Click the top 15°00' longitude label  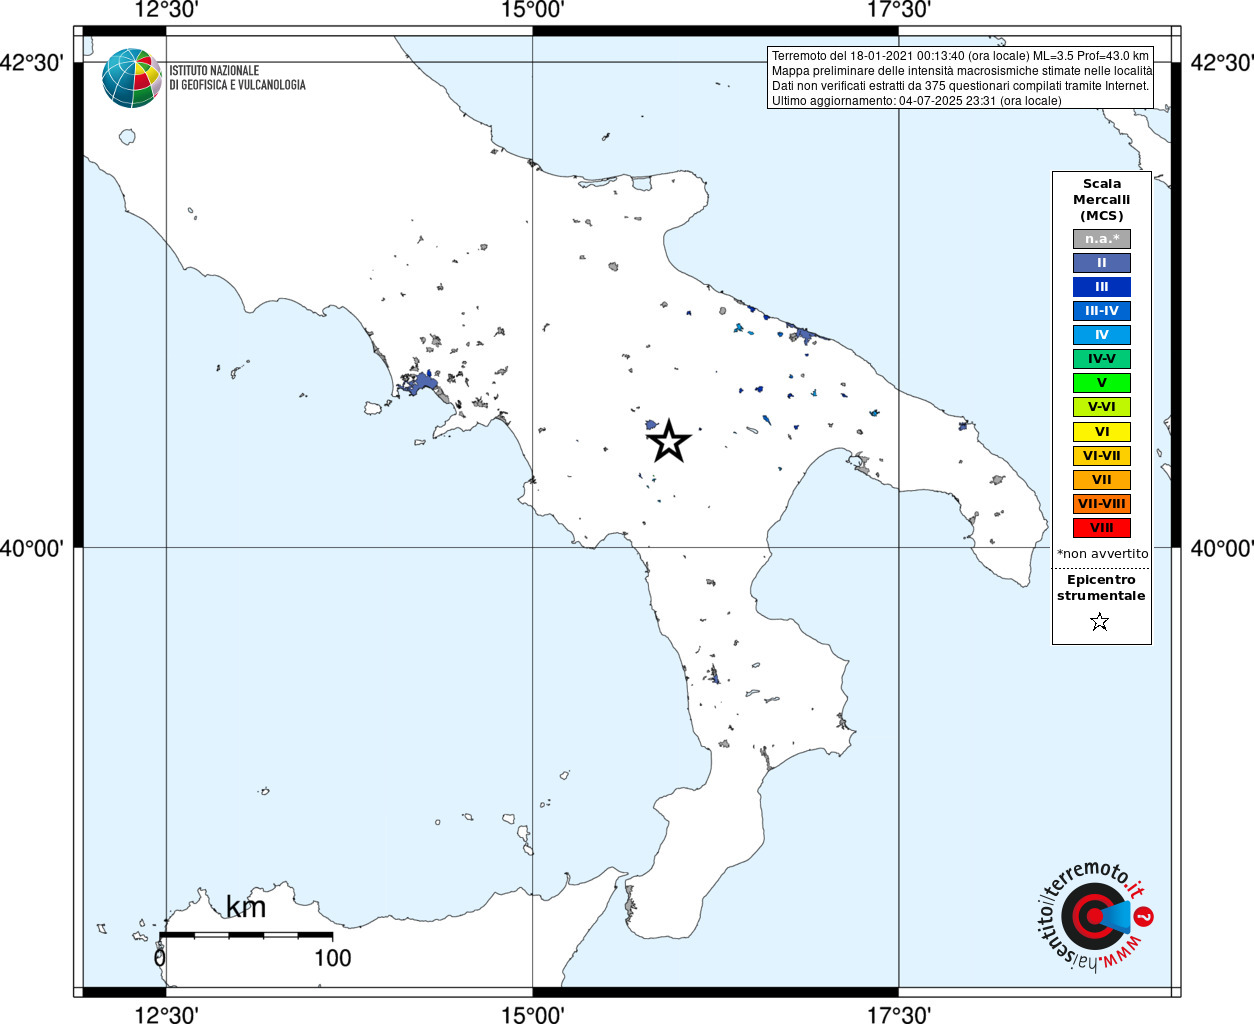point(533,10)
